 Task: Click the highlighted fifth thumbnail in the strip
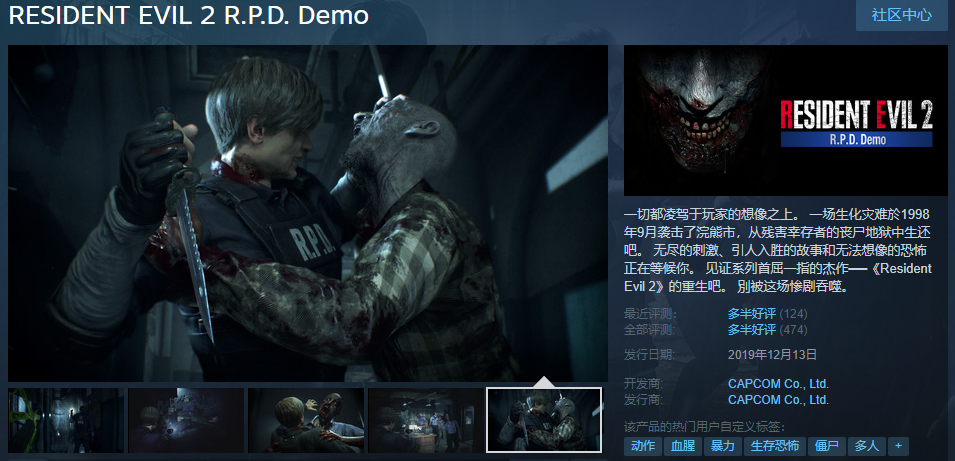click(544, 420)
